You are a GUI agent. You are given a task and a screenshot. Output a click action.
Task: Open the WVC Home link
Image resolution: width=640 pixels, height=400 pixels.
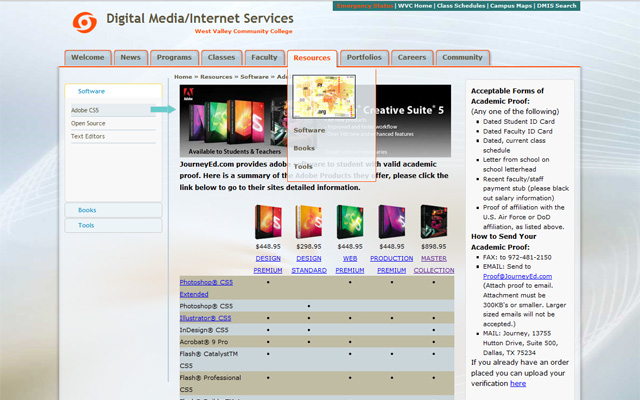tap(415, 6)
